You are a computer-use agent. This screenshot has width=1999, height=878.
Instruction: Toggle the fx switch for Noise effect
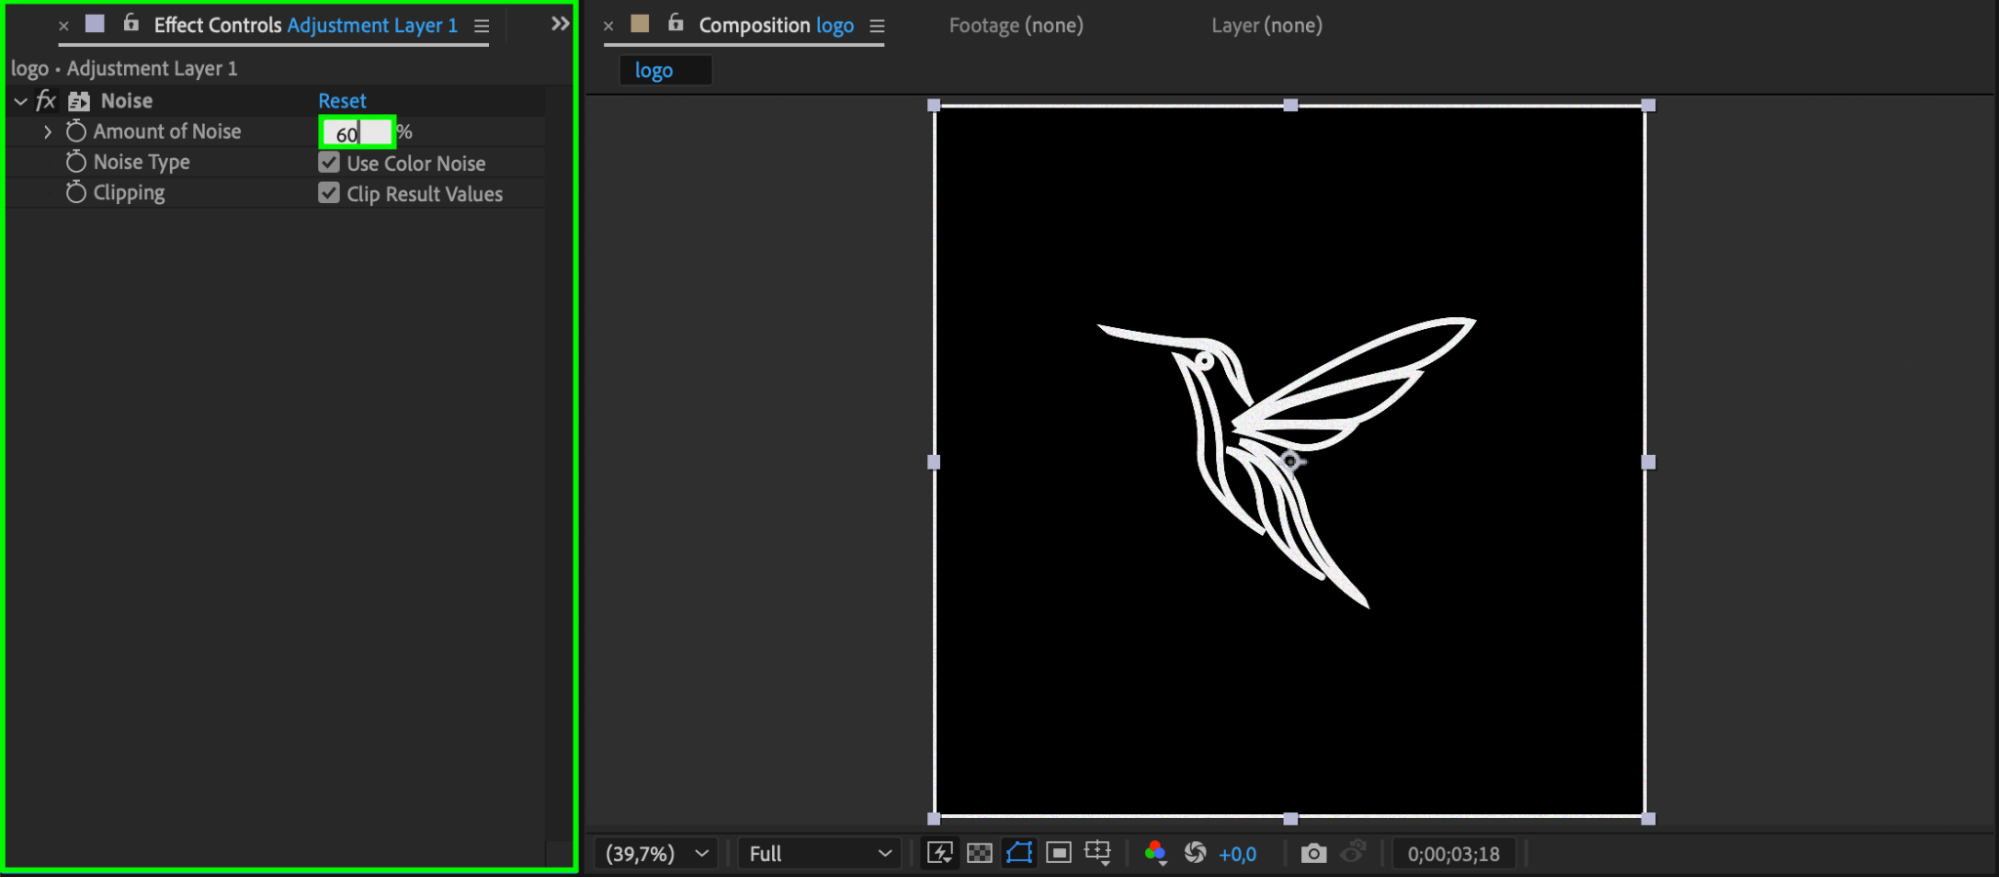(x=46, y=101)
